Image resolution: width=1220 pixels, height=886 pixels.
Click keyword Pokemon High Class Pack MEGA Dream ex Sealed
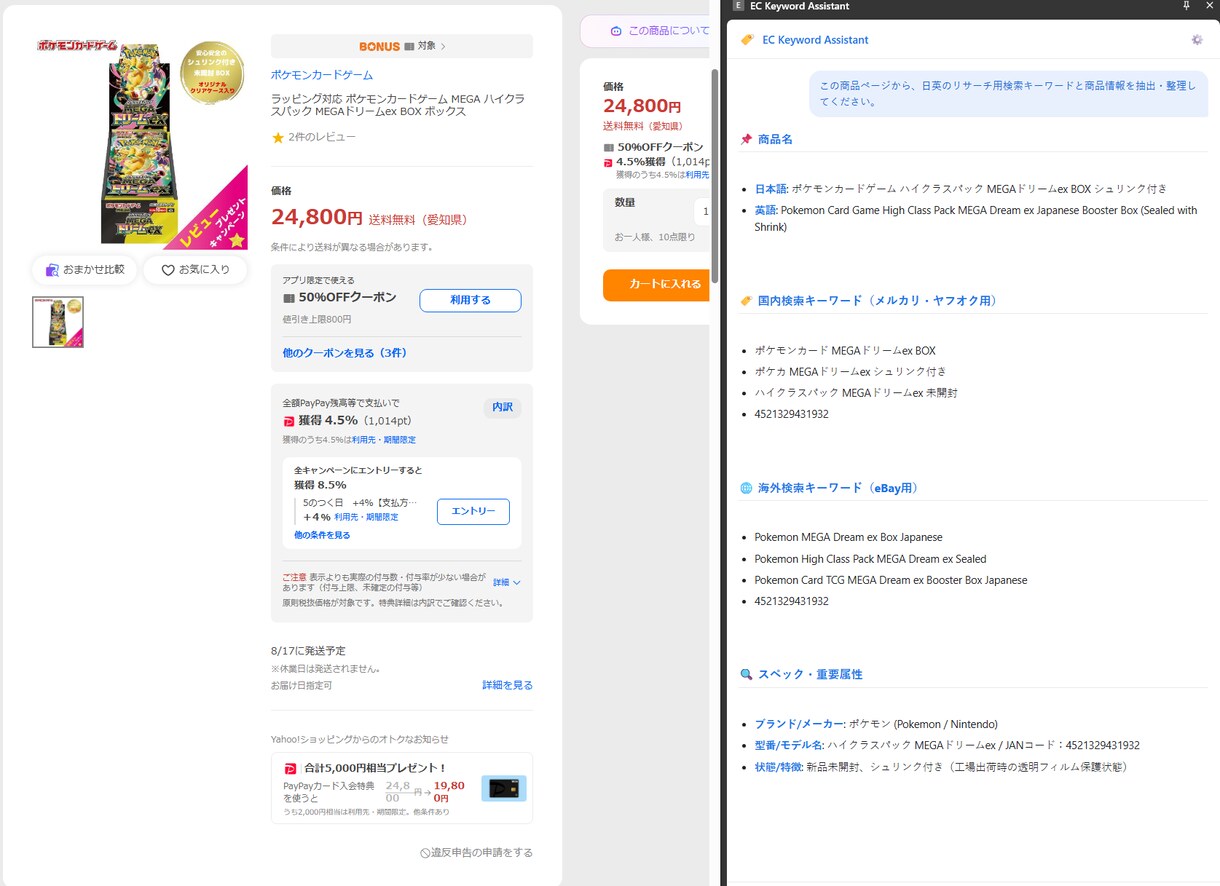coord(870,559)
